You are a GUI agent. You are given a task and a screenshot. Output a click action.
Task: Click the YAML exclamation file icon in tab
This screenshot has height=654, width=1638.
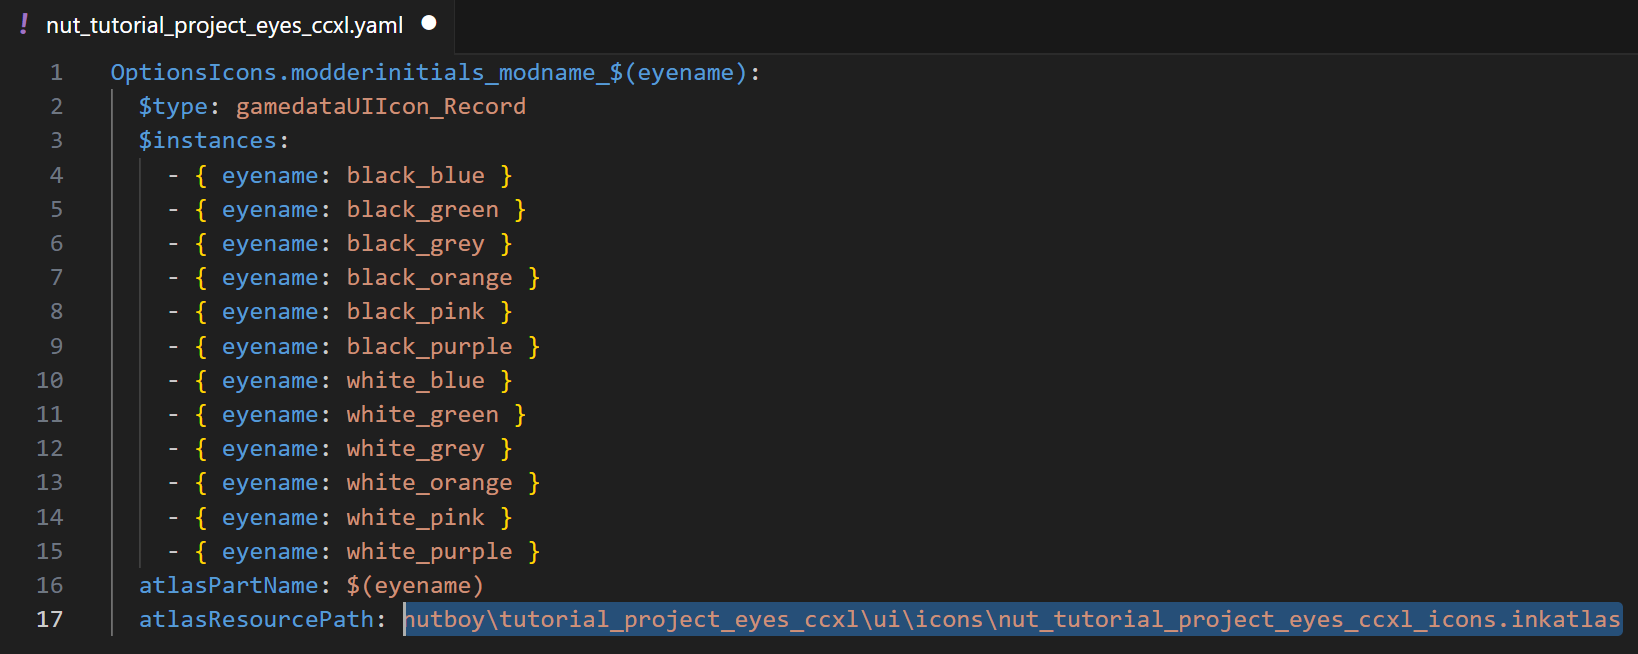[x=24, y=24]
